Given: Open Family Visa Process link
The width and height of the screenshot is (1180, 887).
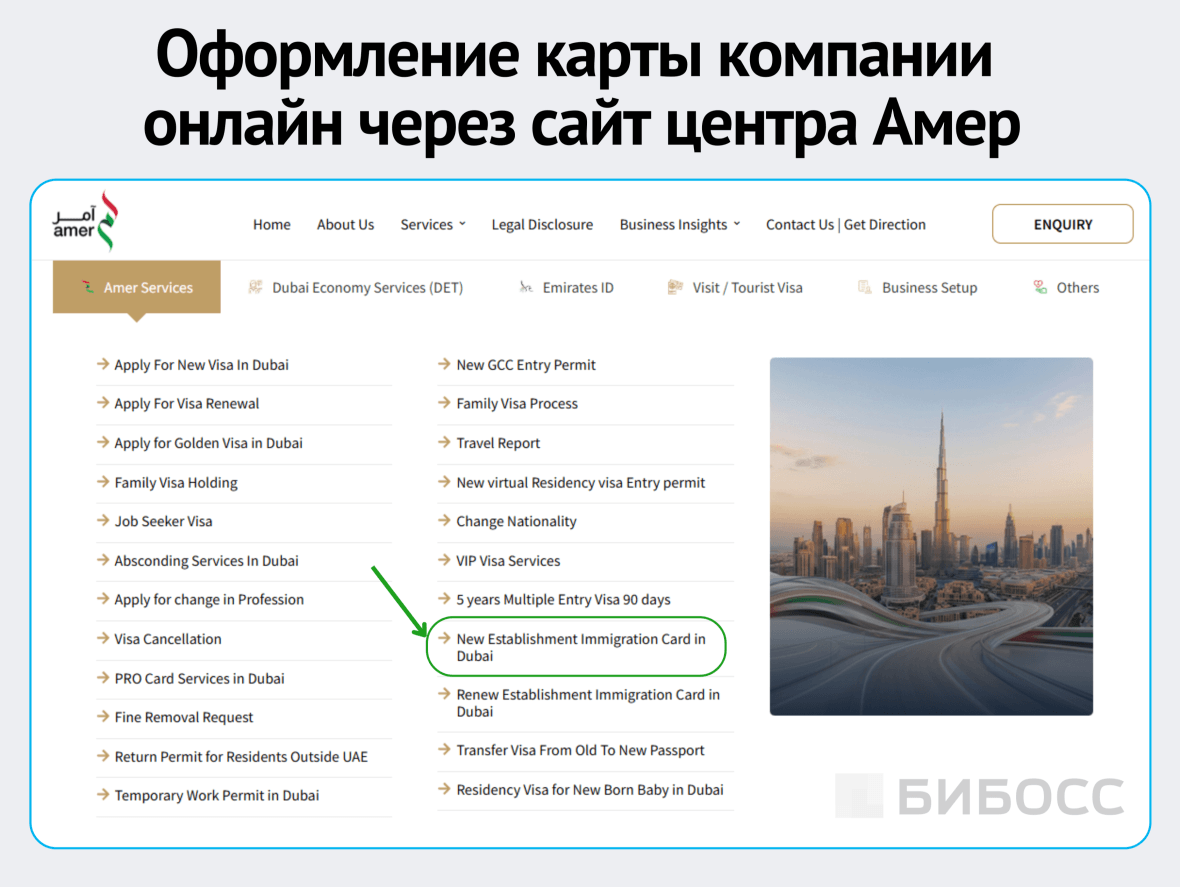Looking at the screenshot, I should [x=517, y=404].
